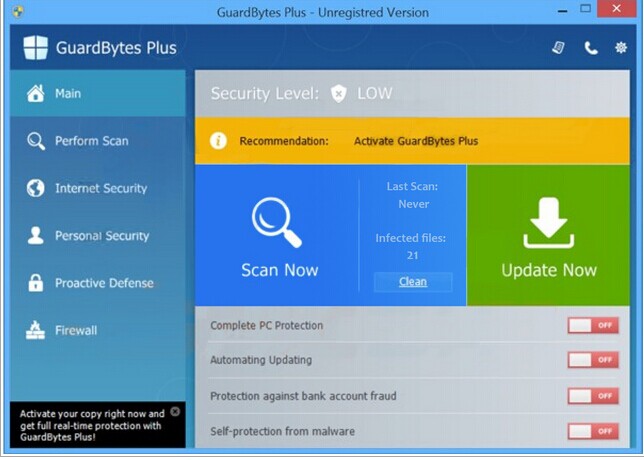The image size is (644, 460).
Task: Click the firewall bricks icon
Action: (36, 330)
